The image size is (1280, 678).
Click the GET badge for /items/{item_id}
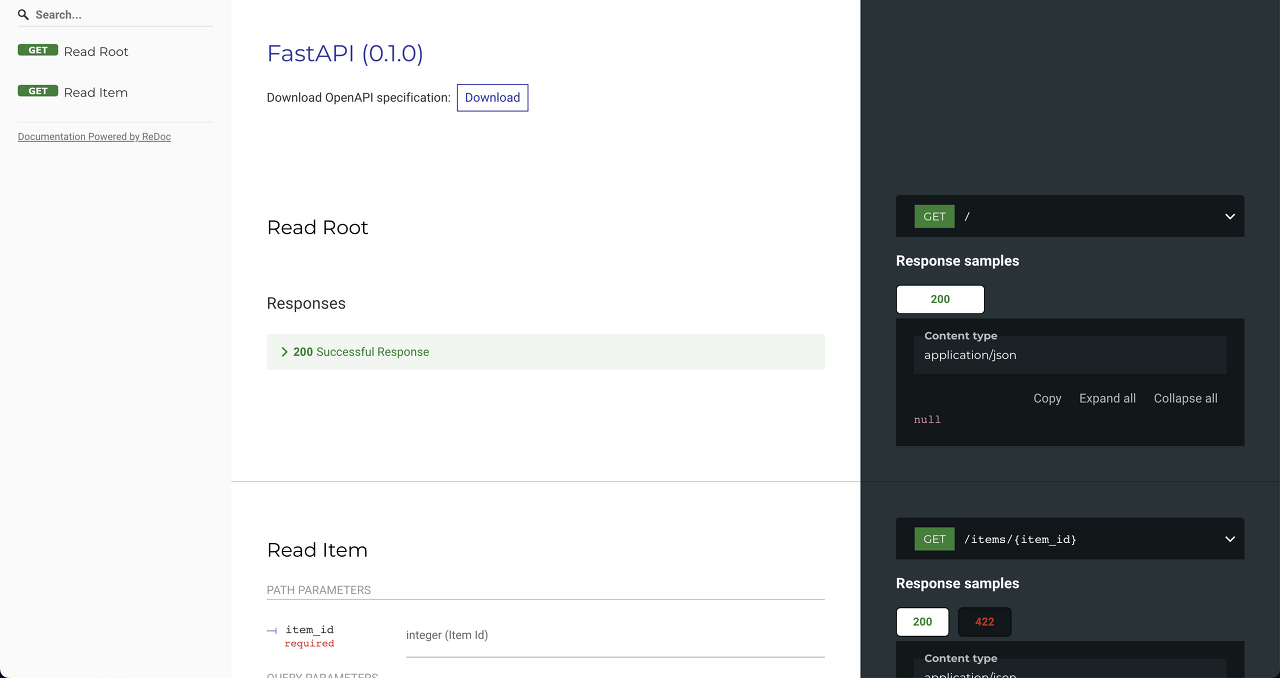click(934, 539)
